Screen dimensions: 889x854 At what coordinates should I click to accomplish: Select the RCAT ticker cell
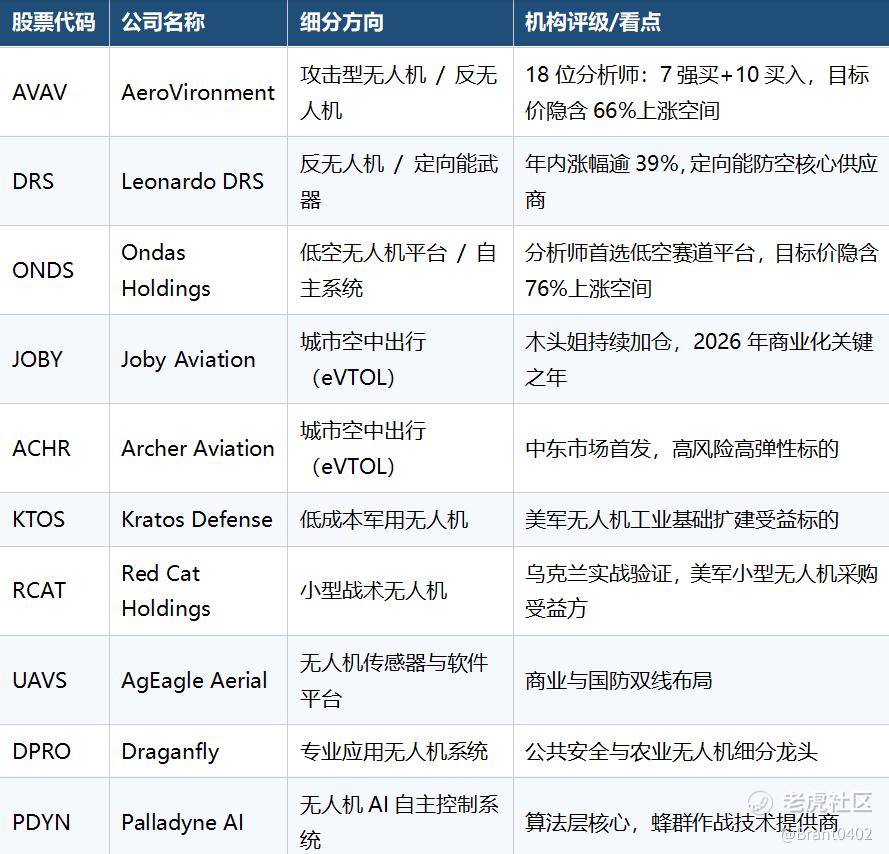(54, 591)
